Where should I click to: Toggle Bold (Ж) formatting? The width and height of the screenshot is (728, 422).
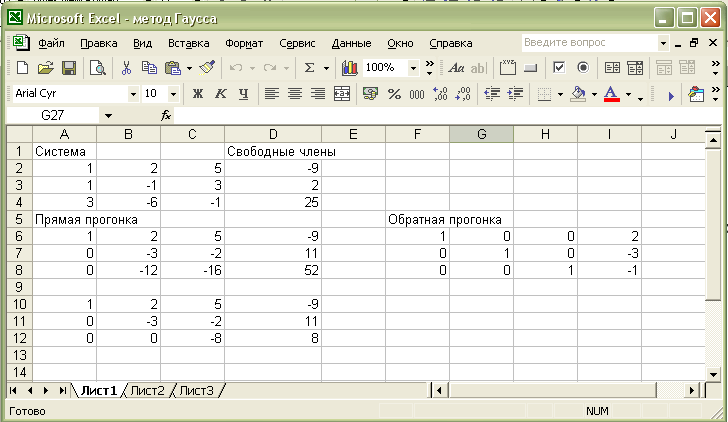click(198, 94)
